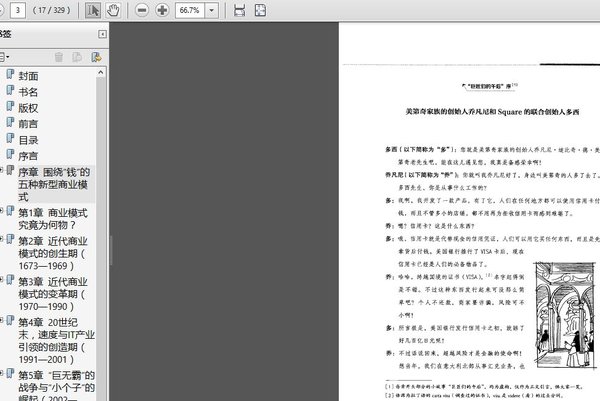Open the 序言 bookmark
This screenshot has height=401, width=600.
coord(28,156)
